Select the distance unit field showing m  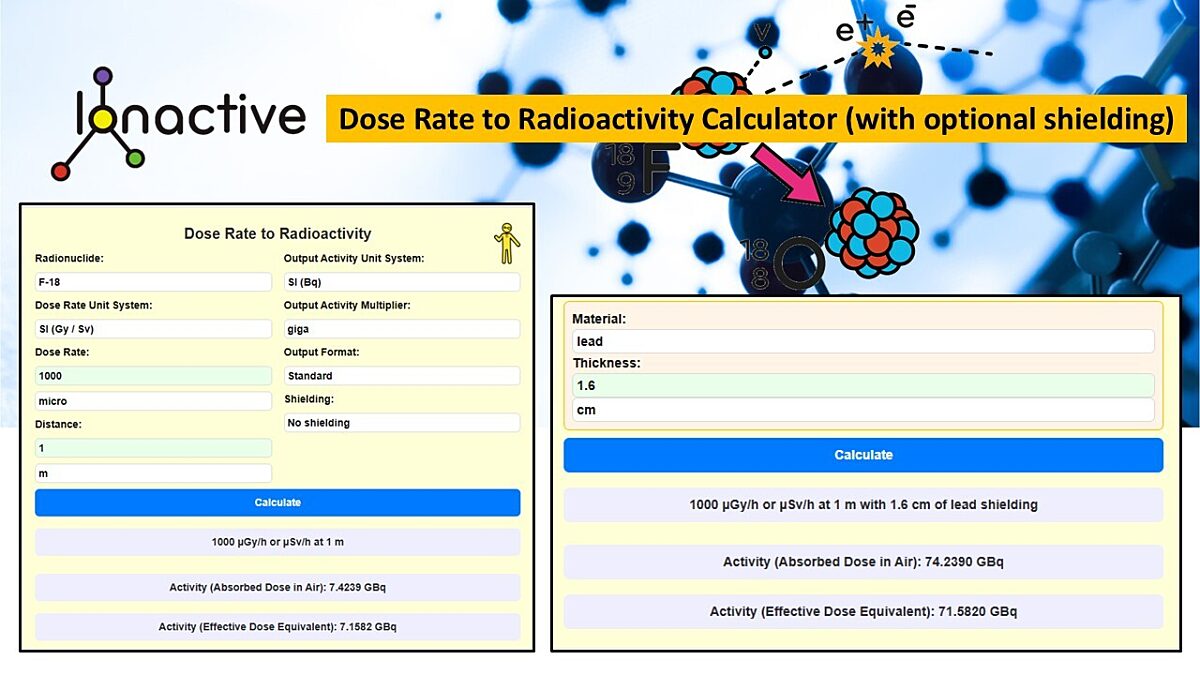[152, 472]
